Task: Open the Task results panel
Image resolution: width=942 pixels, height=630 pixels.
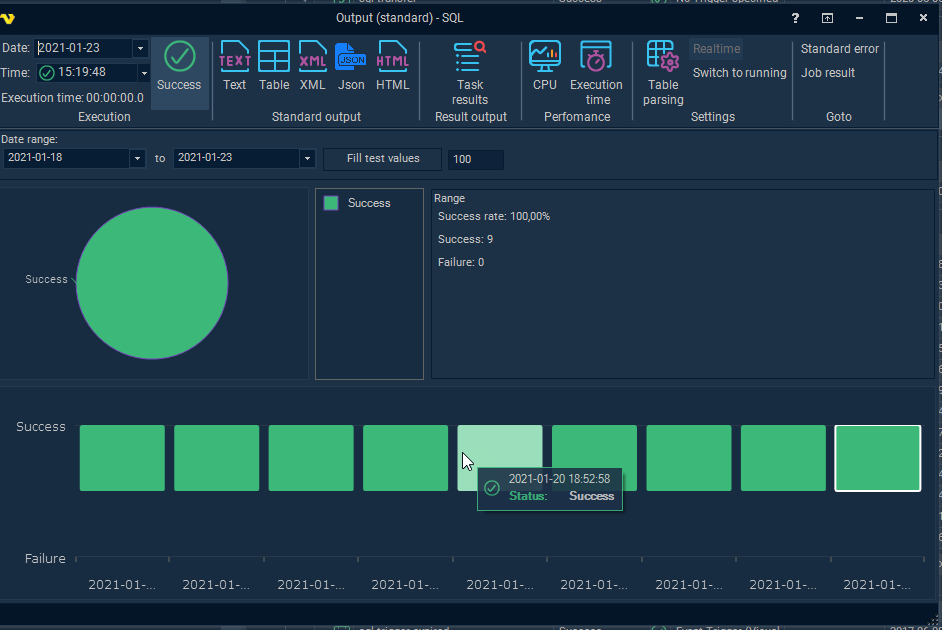Action: tap(470, 70)
